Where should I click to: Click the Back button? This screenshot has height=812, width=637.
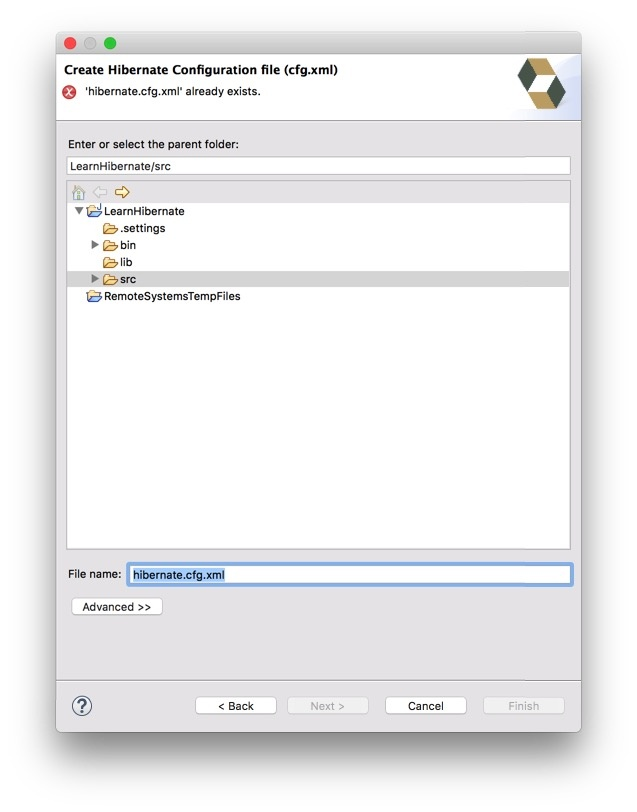tap(236, 706)
